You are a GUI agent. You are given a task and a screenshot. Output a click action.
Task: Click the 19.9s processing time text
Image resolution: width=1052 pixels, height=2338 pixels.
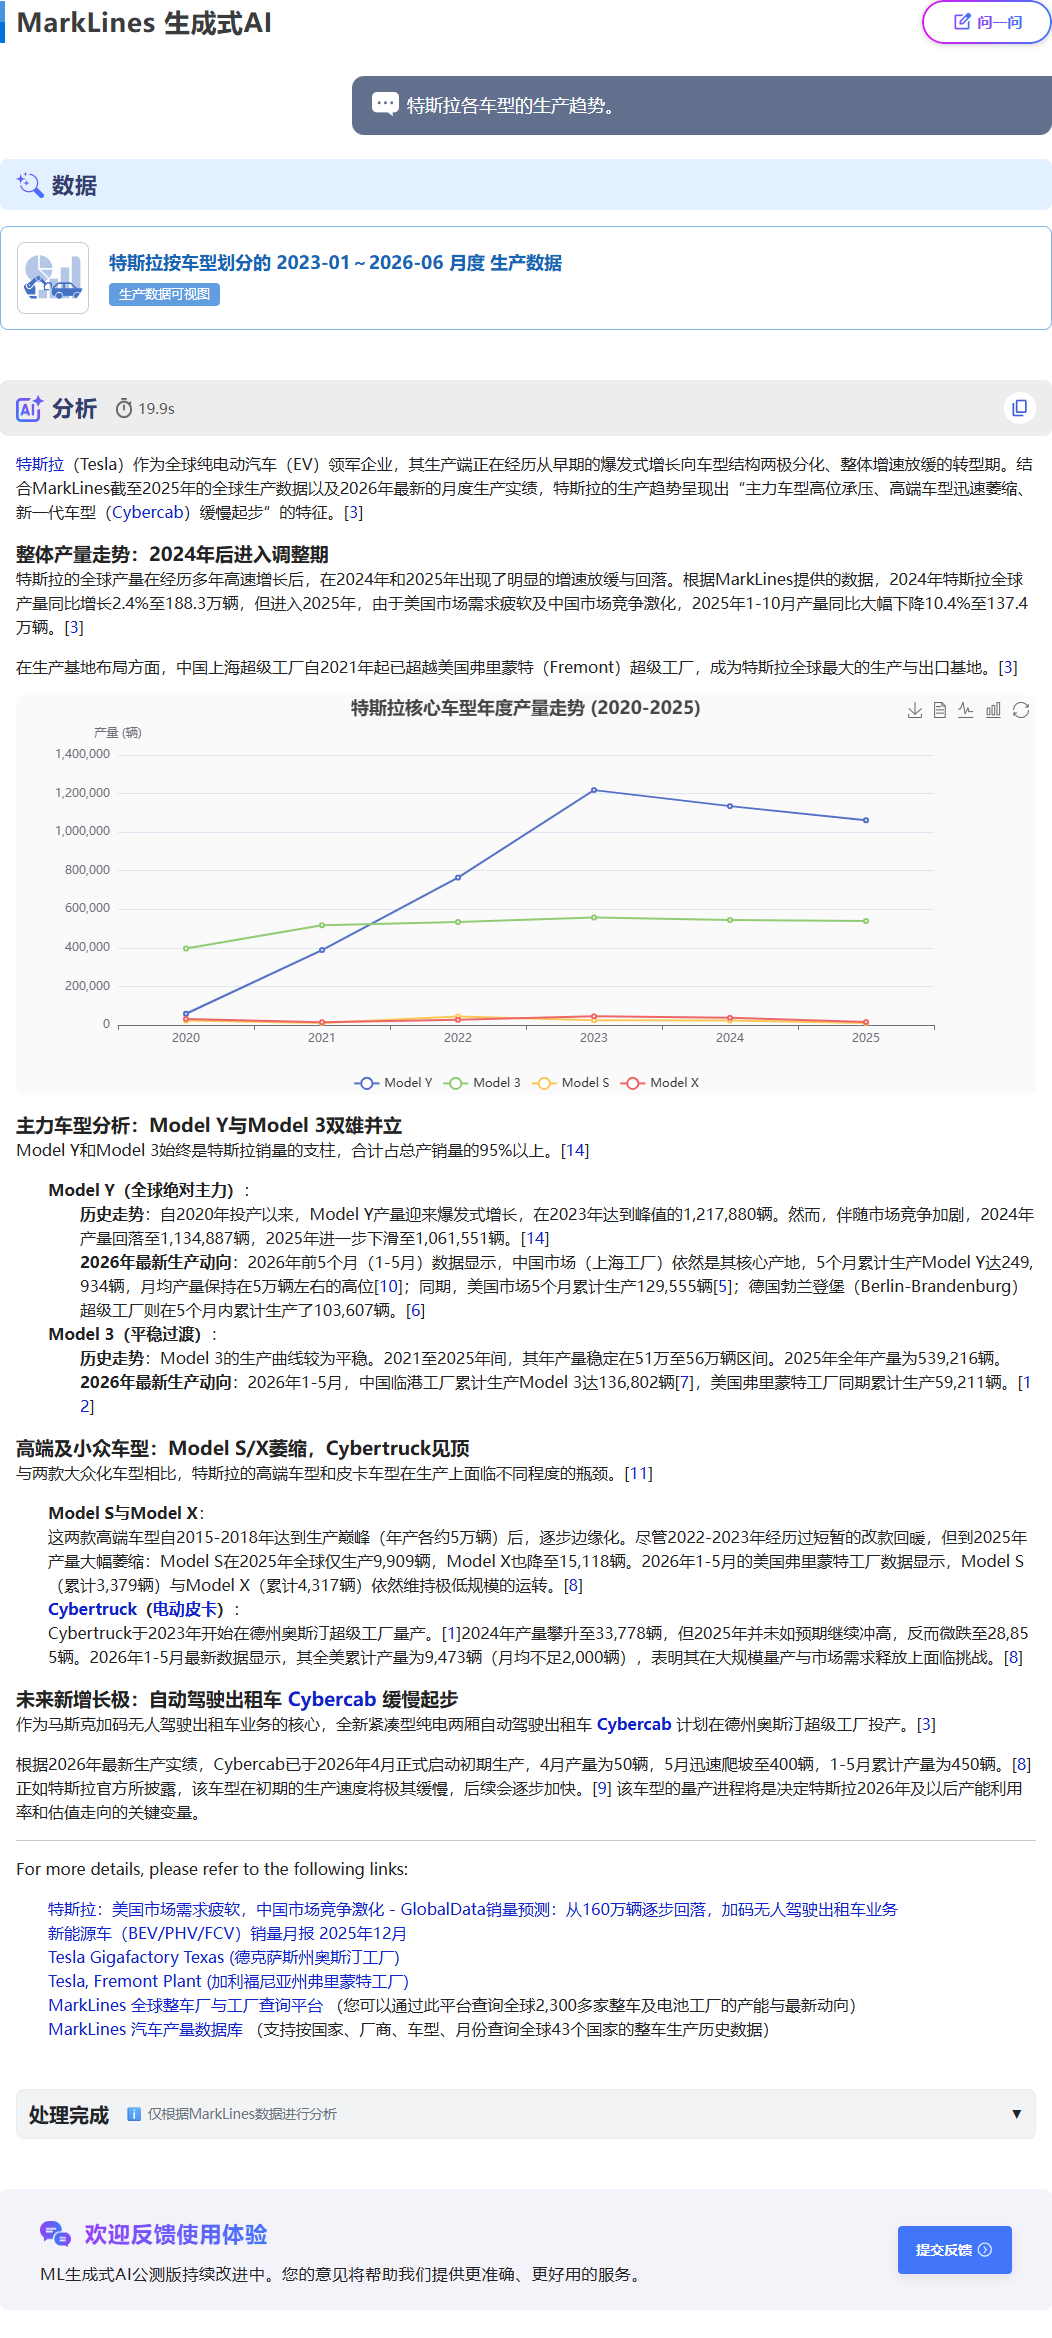[156, 408]
